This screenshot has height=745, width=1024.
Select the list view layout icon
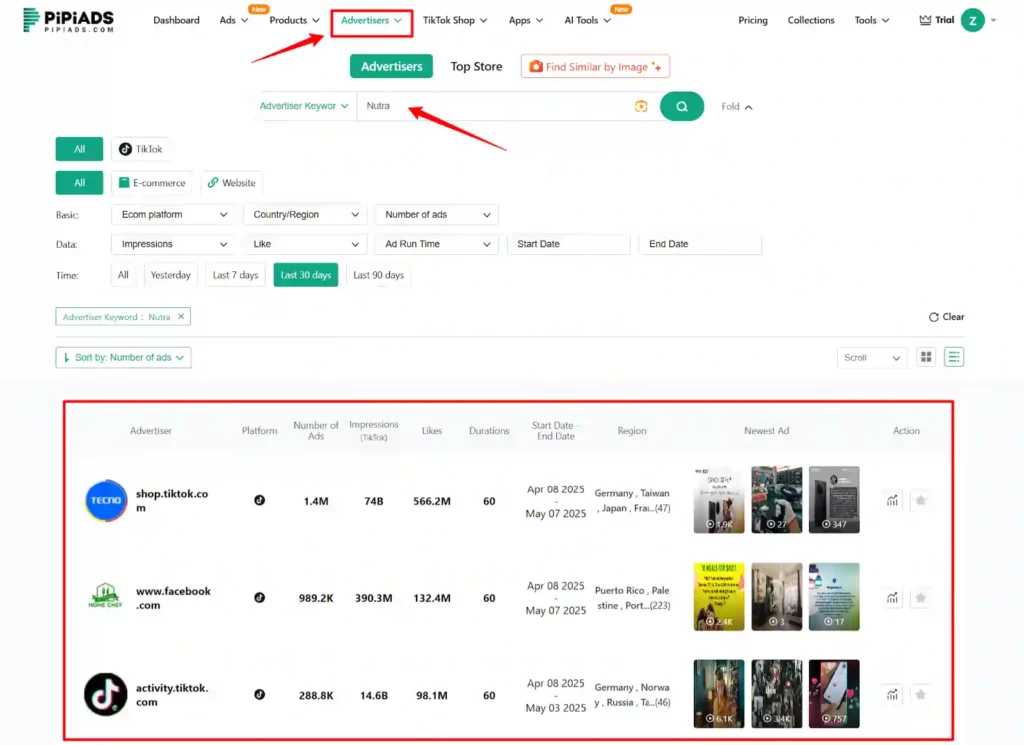(x=953, y=356)
